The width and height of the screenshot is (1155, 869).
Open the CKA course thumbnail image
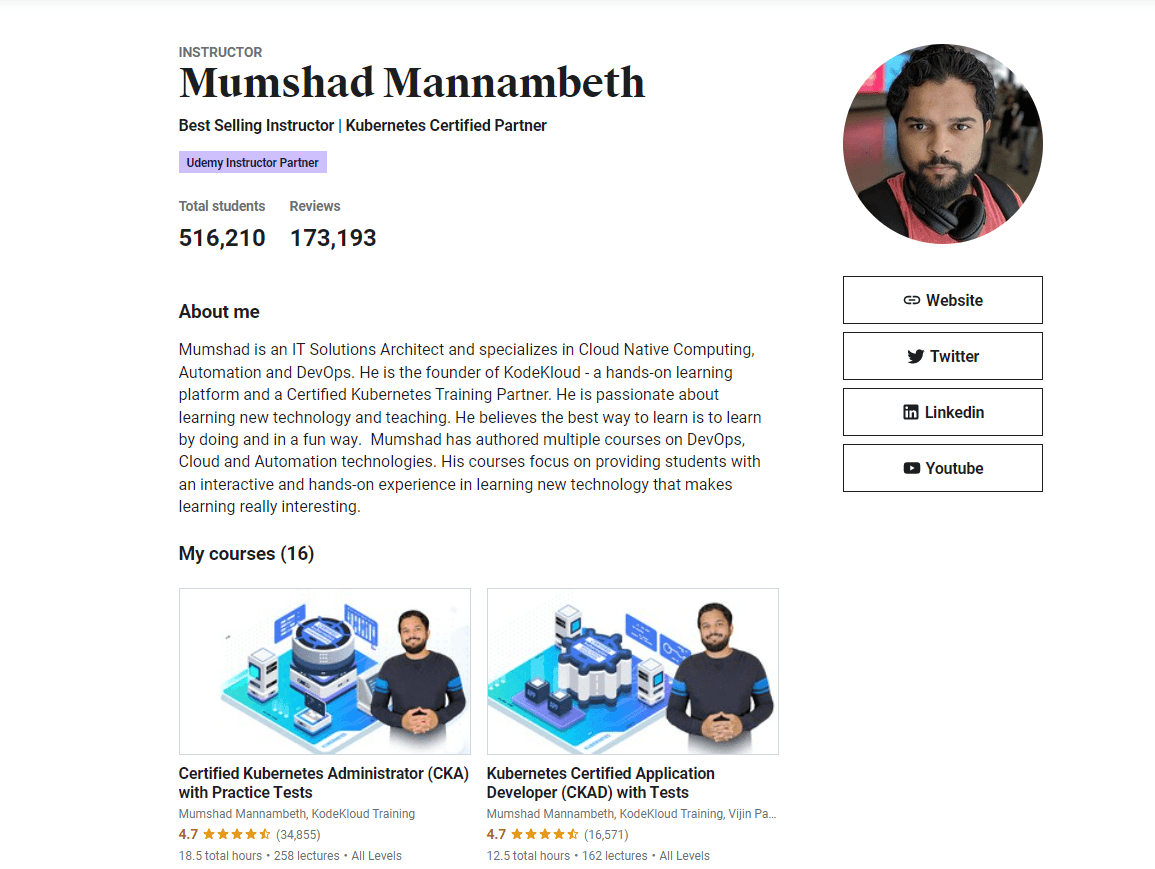click(x=324, y=671)
